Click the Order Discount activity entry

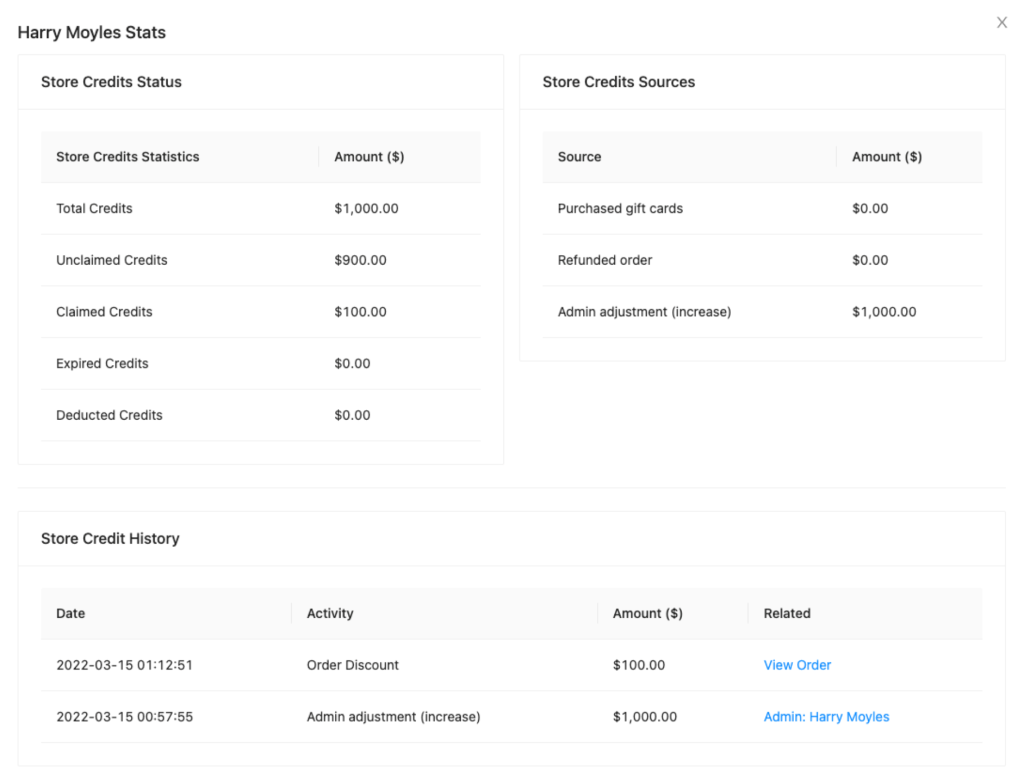tap(352, 665)
